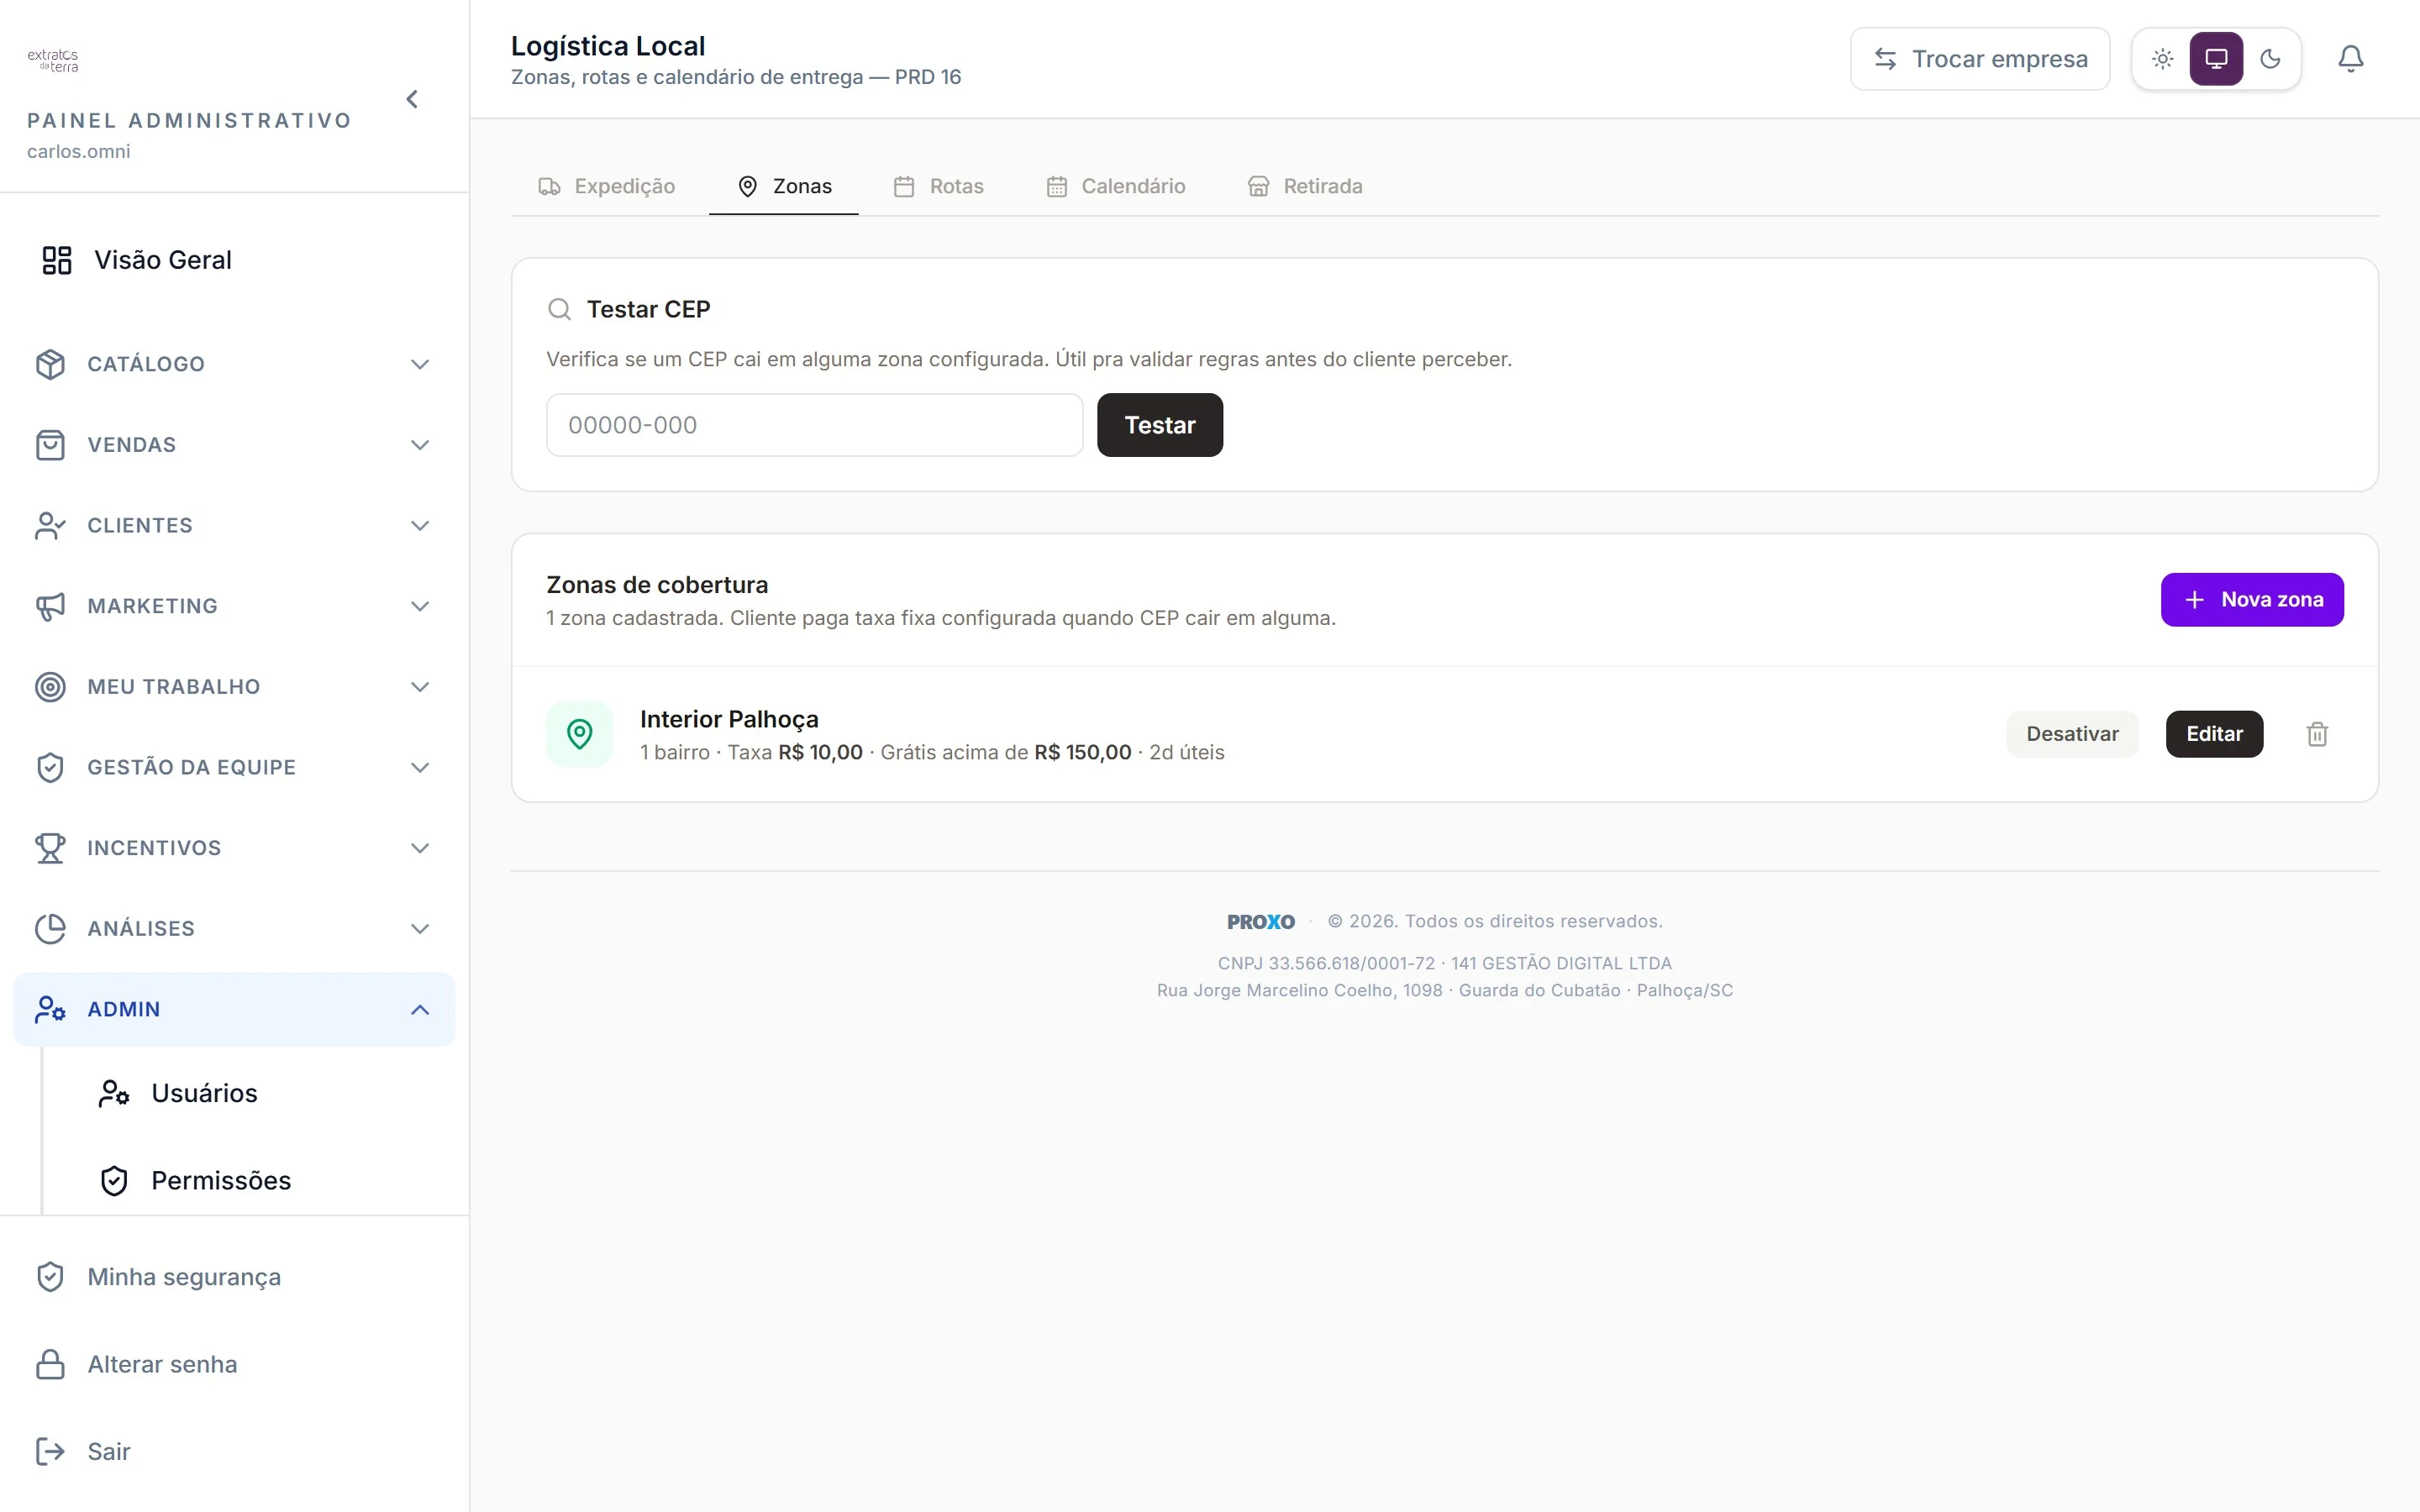Collapse the sidebar with the left chevron
2420x1512 pixels.
pos(412,99)
